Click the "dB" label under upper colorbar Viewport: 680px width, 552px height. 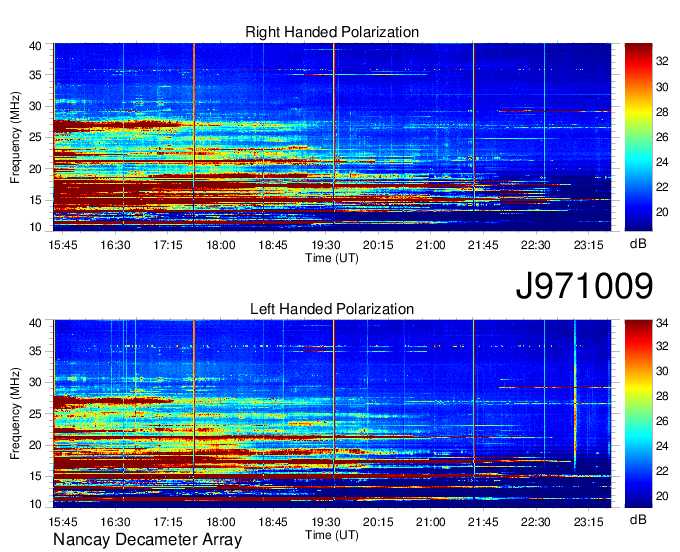(638, 244)
